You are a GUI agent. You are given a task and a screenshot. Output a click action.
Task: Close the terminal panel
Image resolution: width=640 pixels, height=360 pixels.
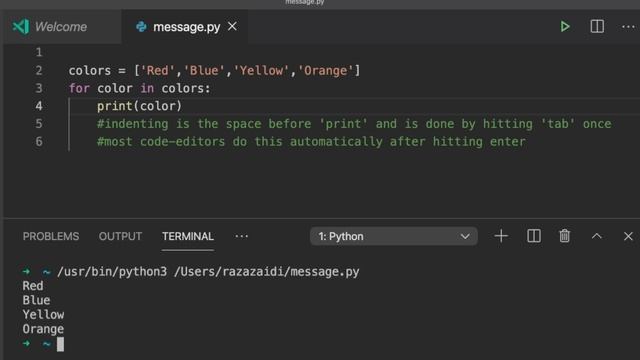coord(628,236)
